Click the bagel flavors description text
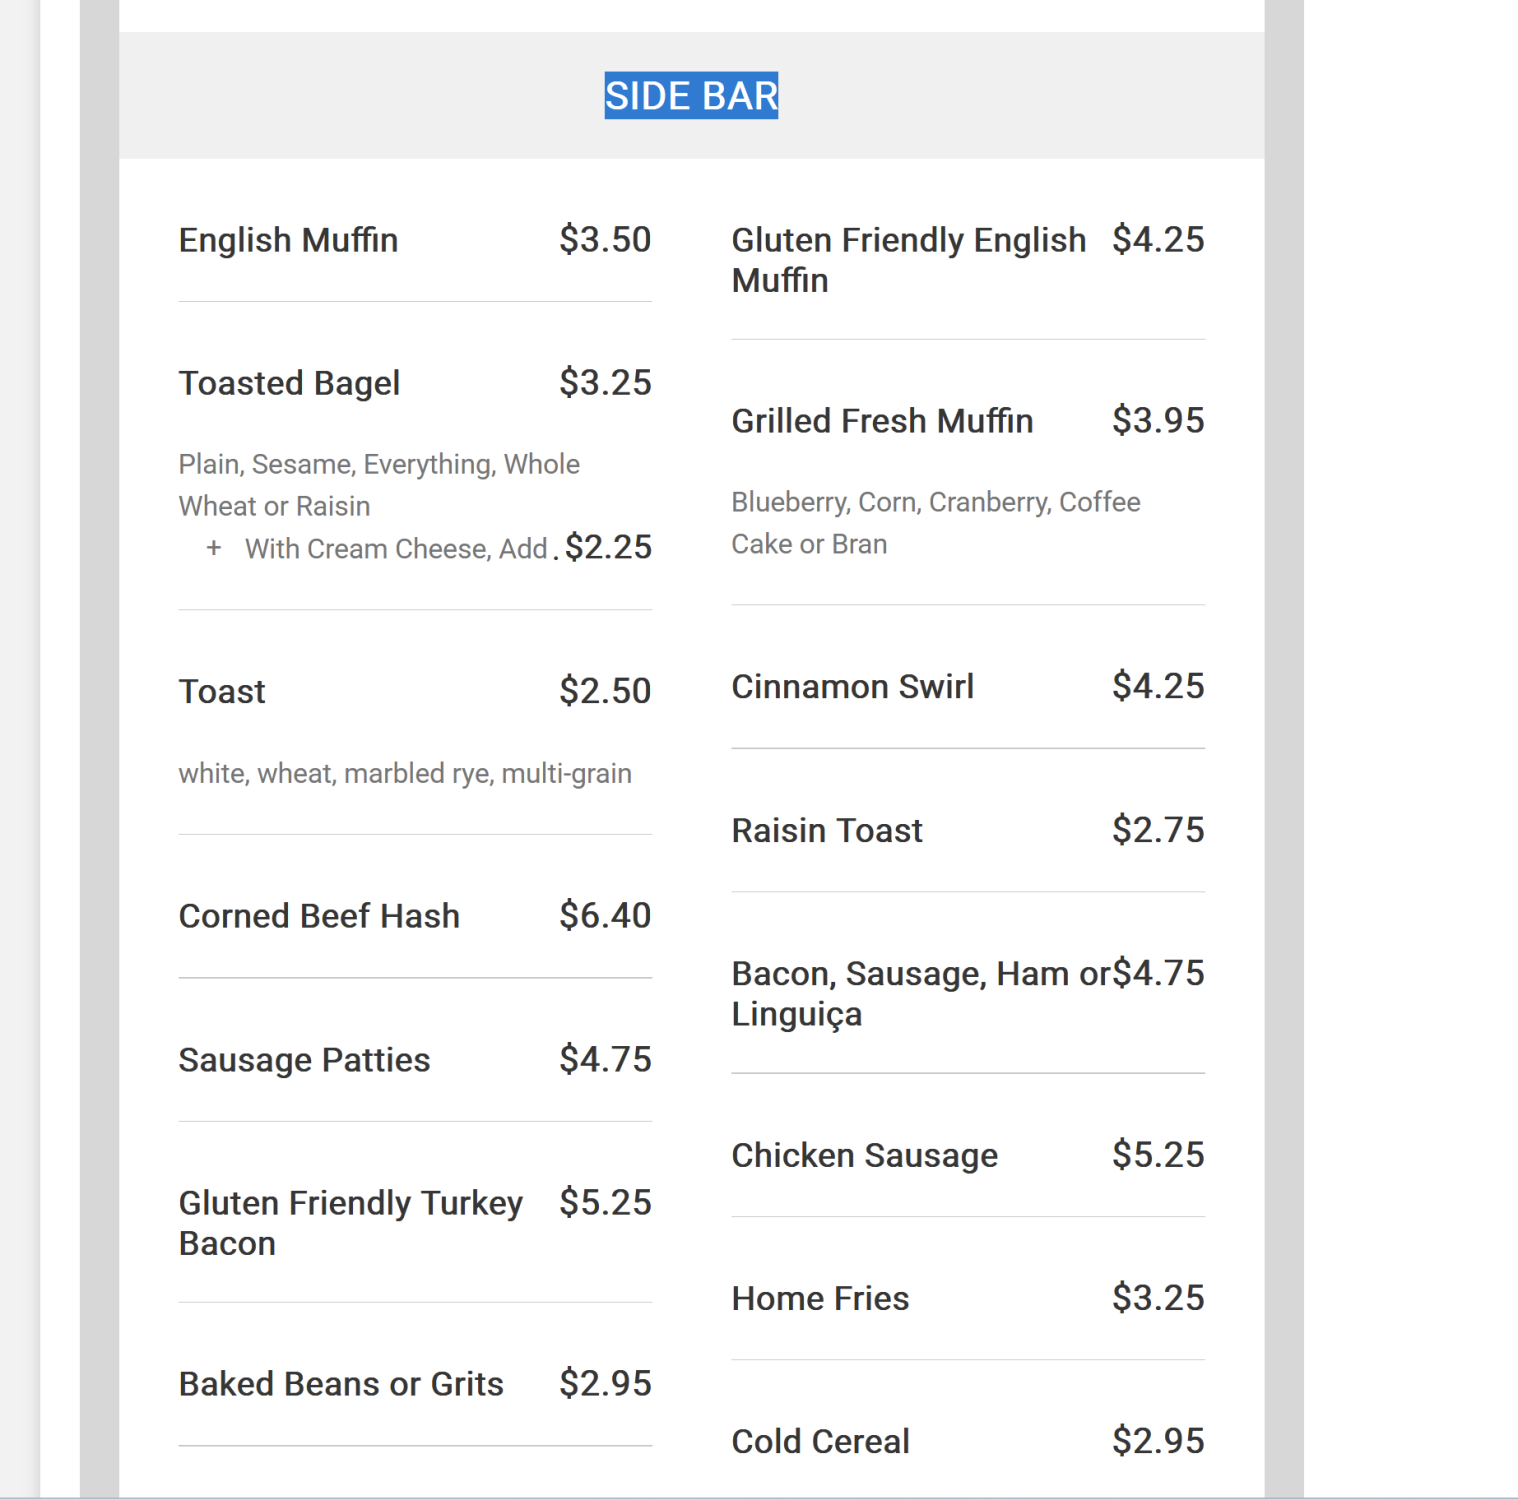This screenshot has height=1500, width=1518. tap(378, 485)
